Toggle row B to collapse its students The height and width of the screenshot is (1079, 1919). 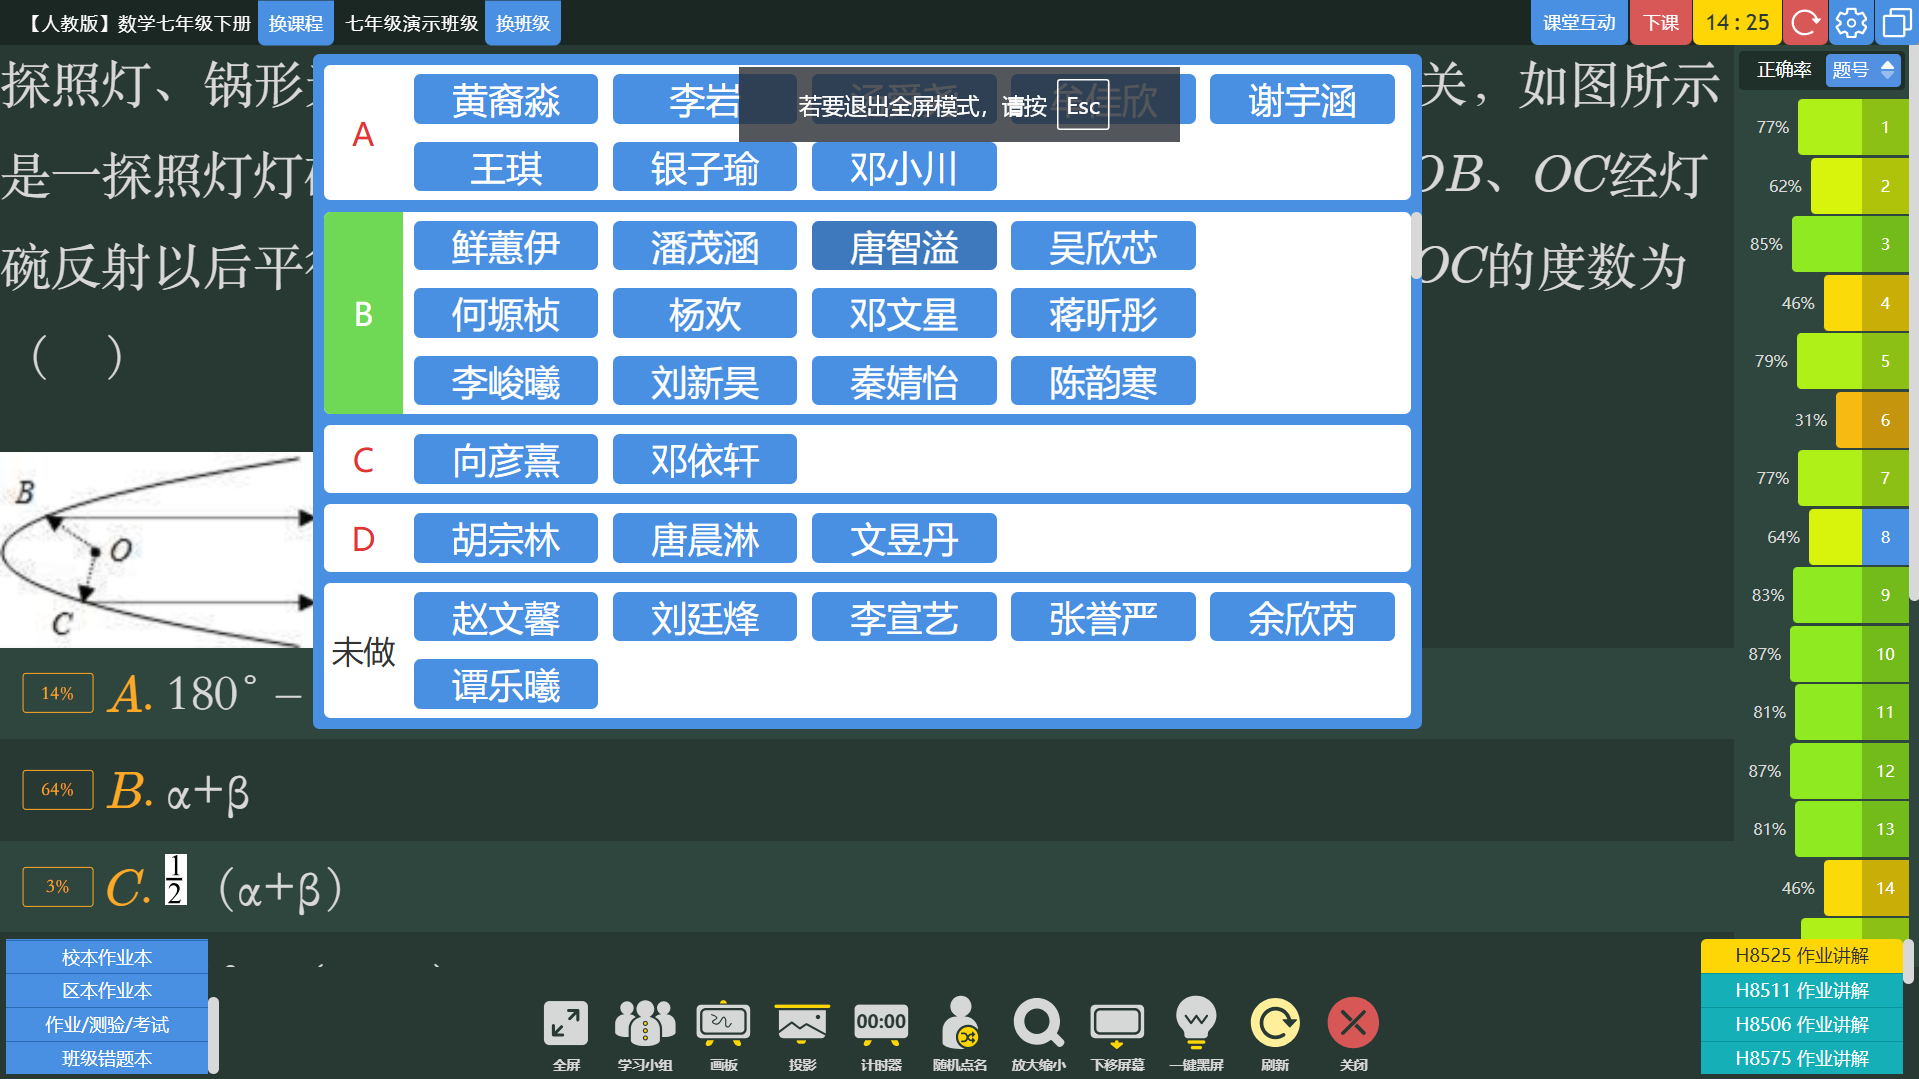[x=362, y=313]
